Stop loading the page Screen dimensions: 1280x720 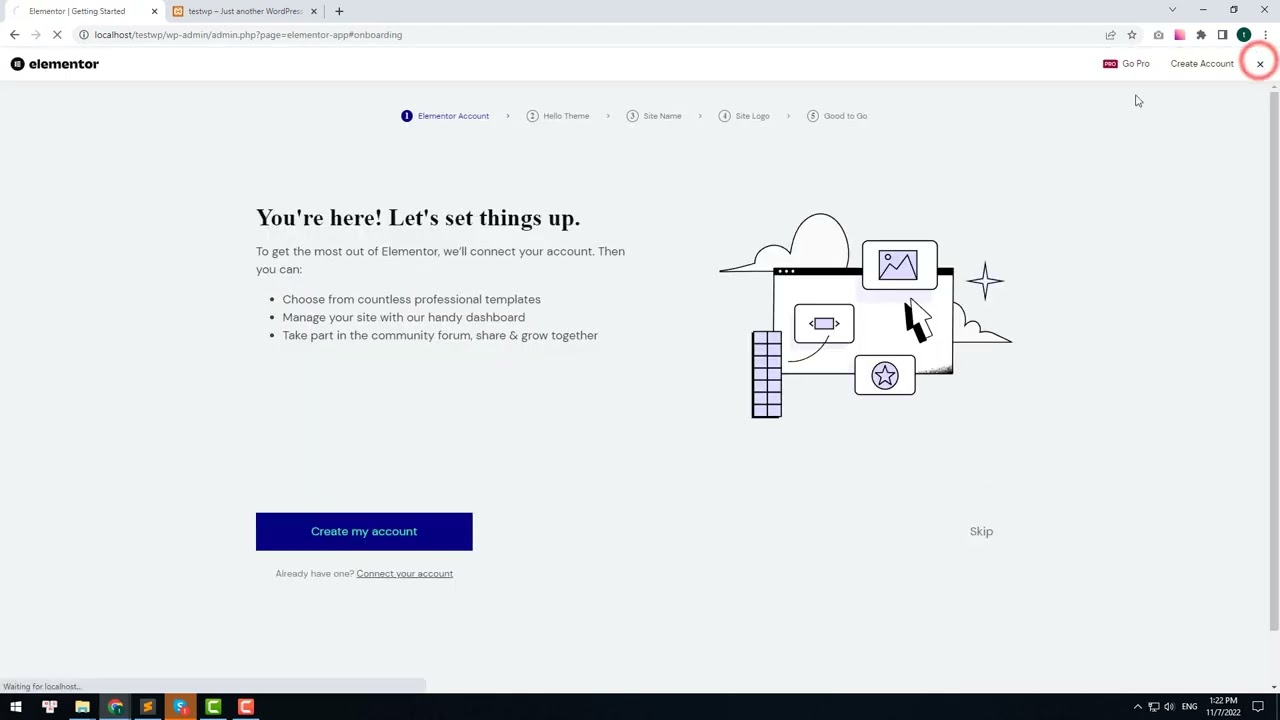coord(57,35)
